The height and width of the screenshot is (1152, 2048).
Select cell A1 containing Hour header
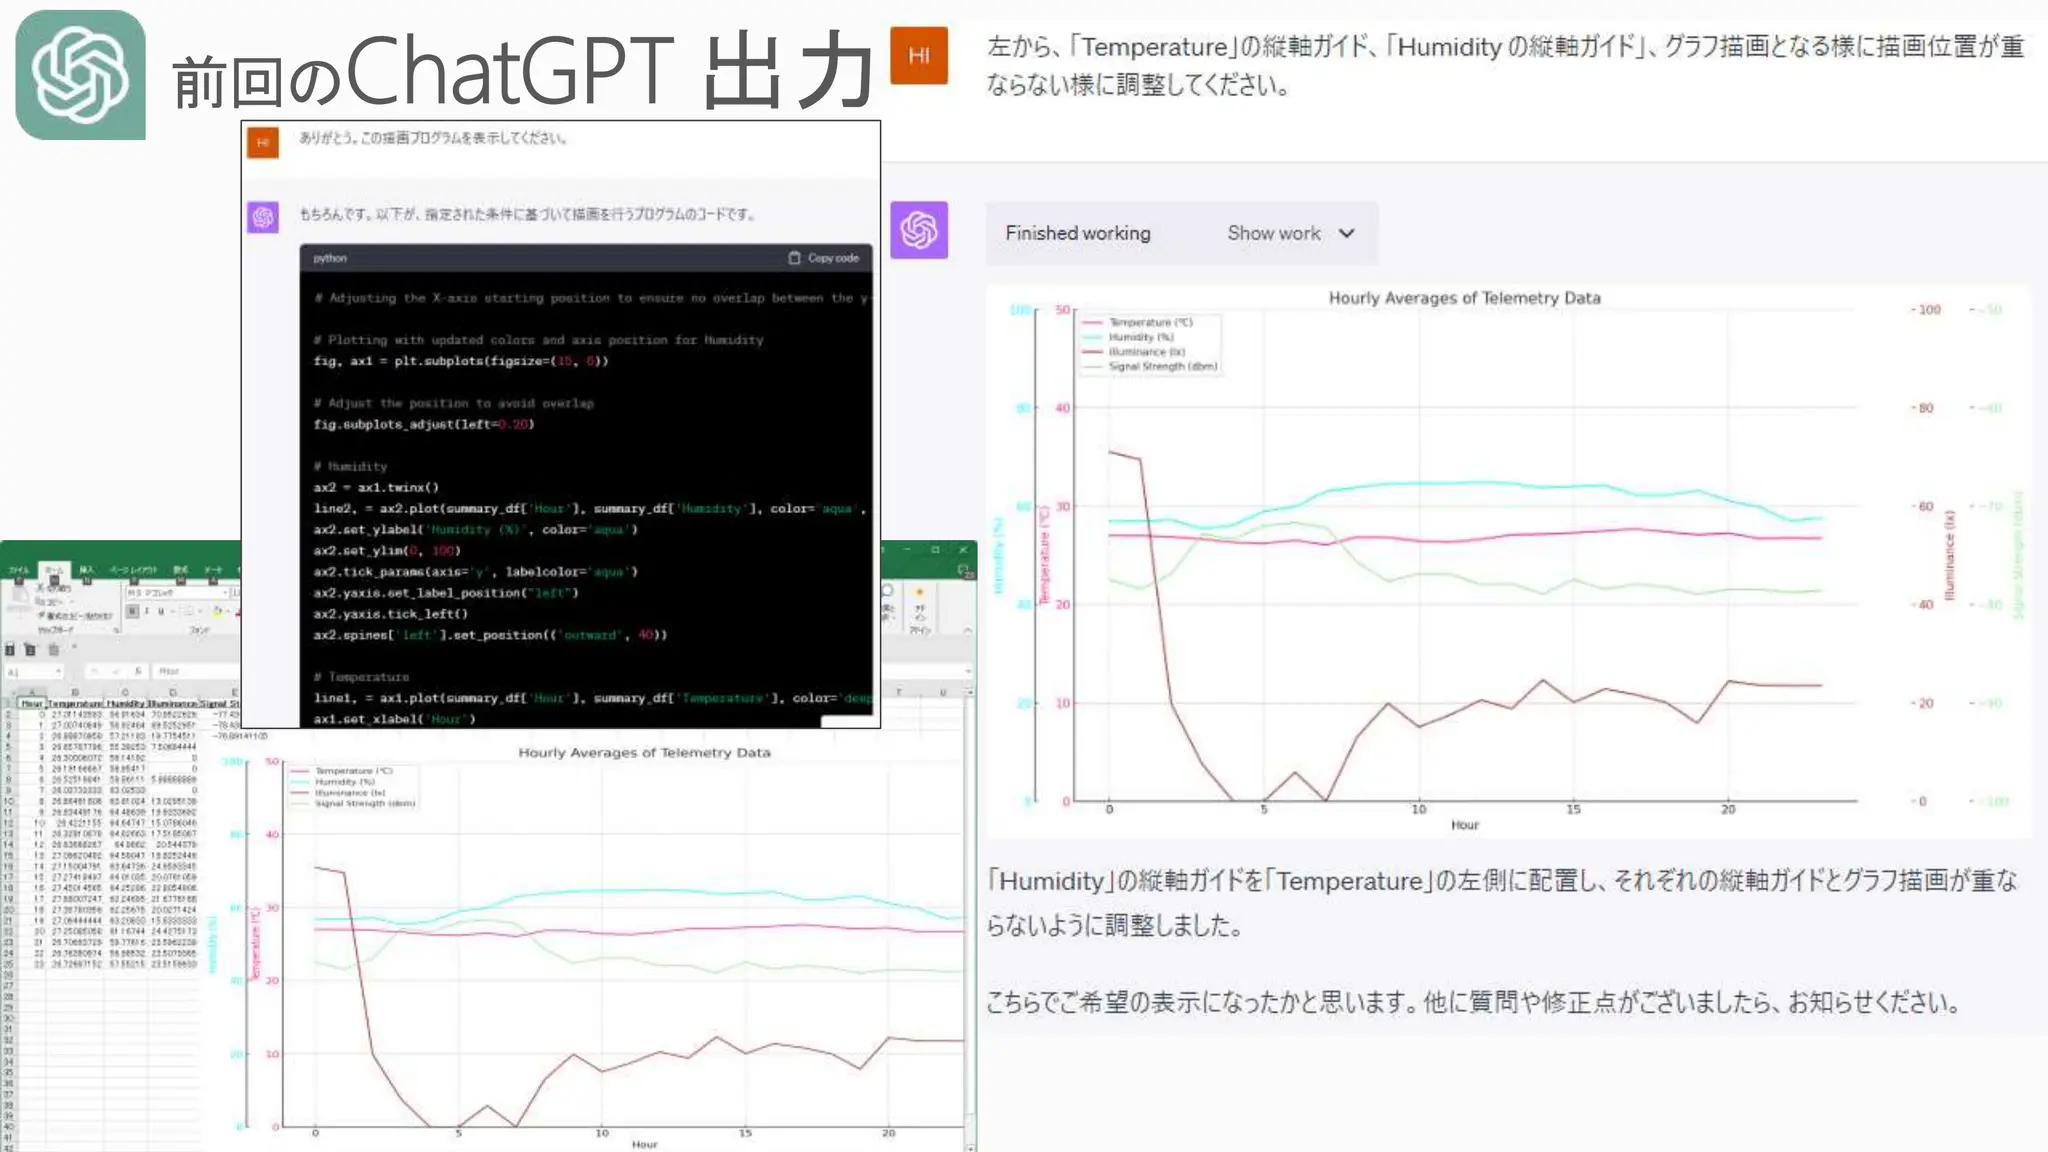click(x=32, y=704)
